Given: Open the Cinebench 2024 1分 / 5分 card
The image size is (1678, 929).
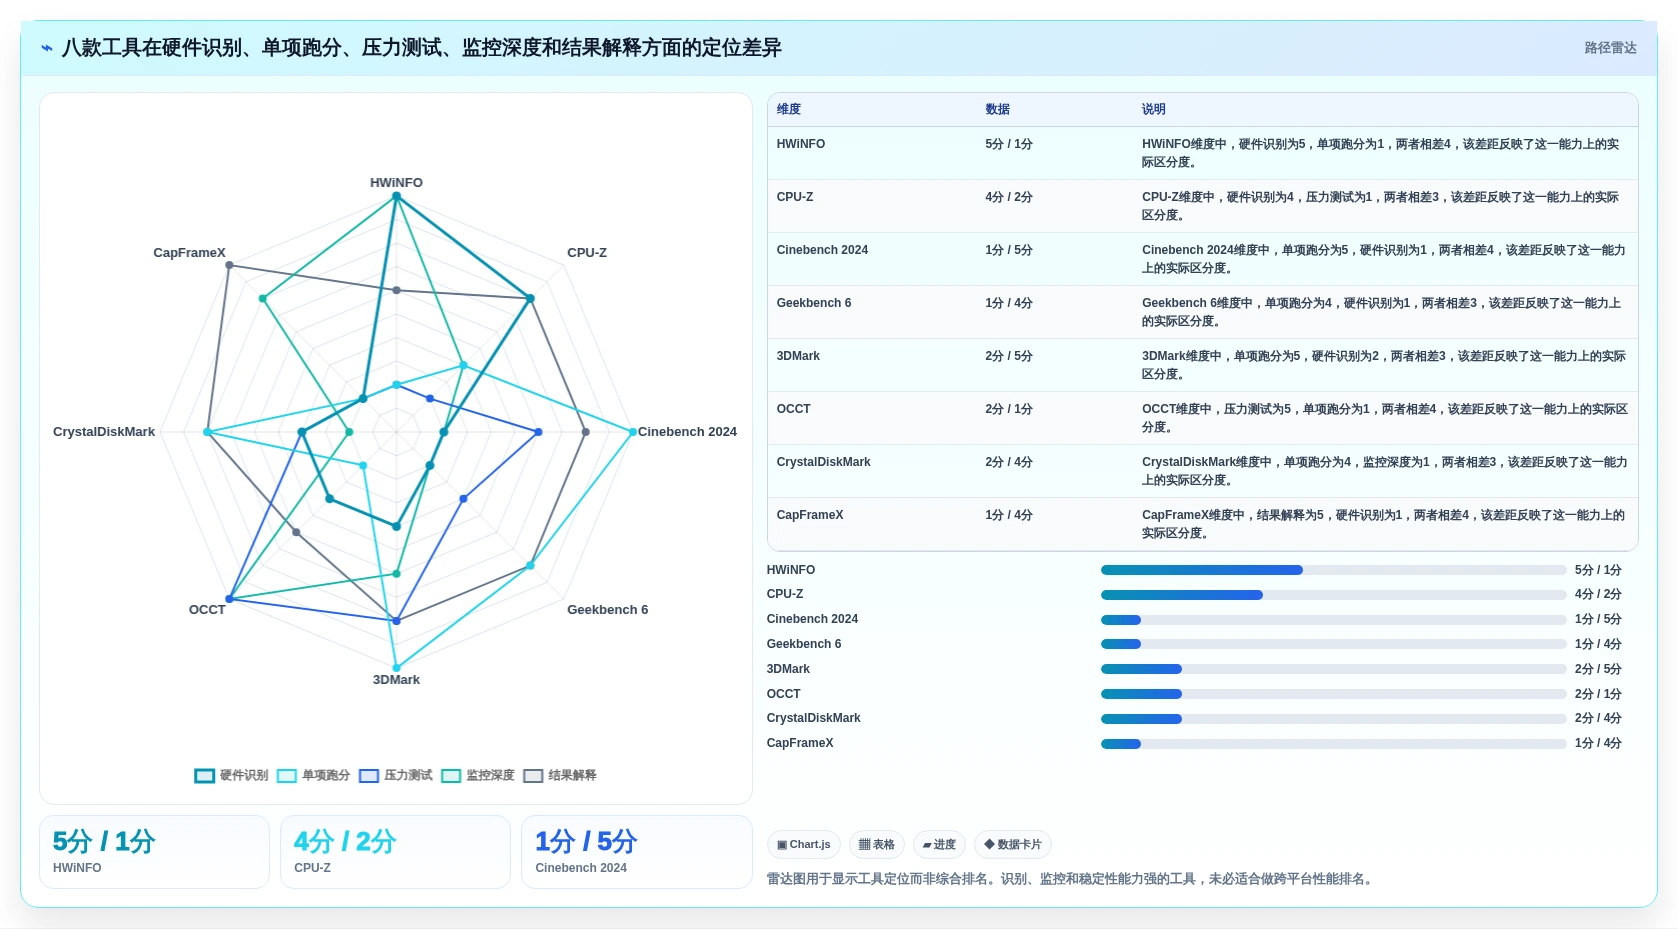Looking at the screenshot, I should (636, 852).
